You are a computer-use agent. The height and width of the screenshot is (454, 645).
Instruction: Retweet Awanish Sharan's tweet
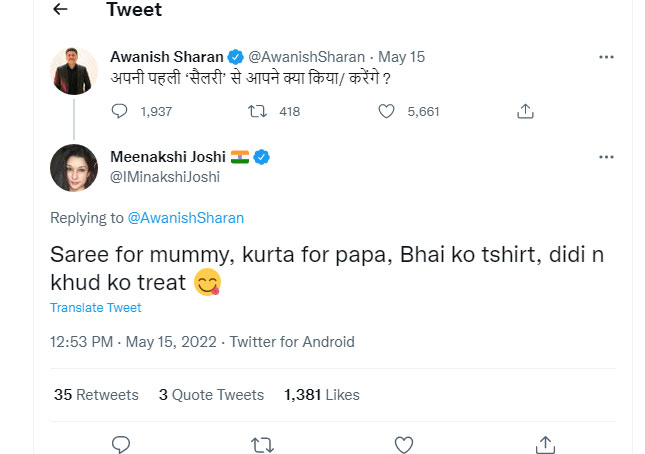(256, 112)
